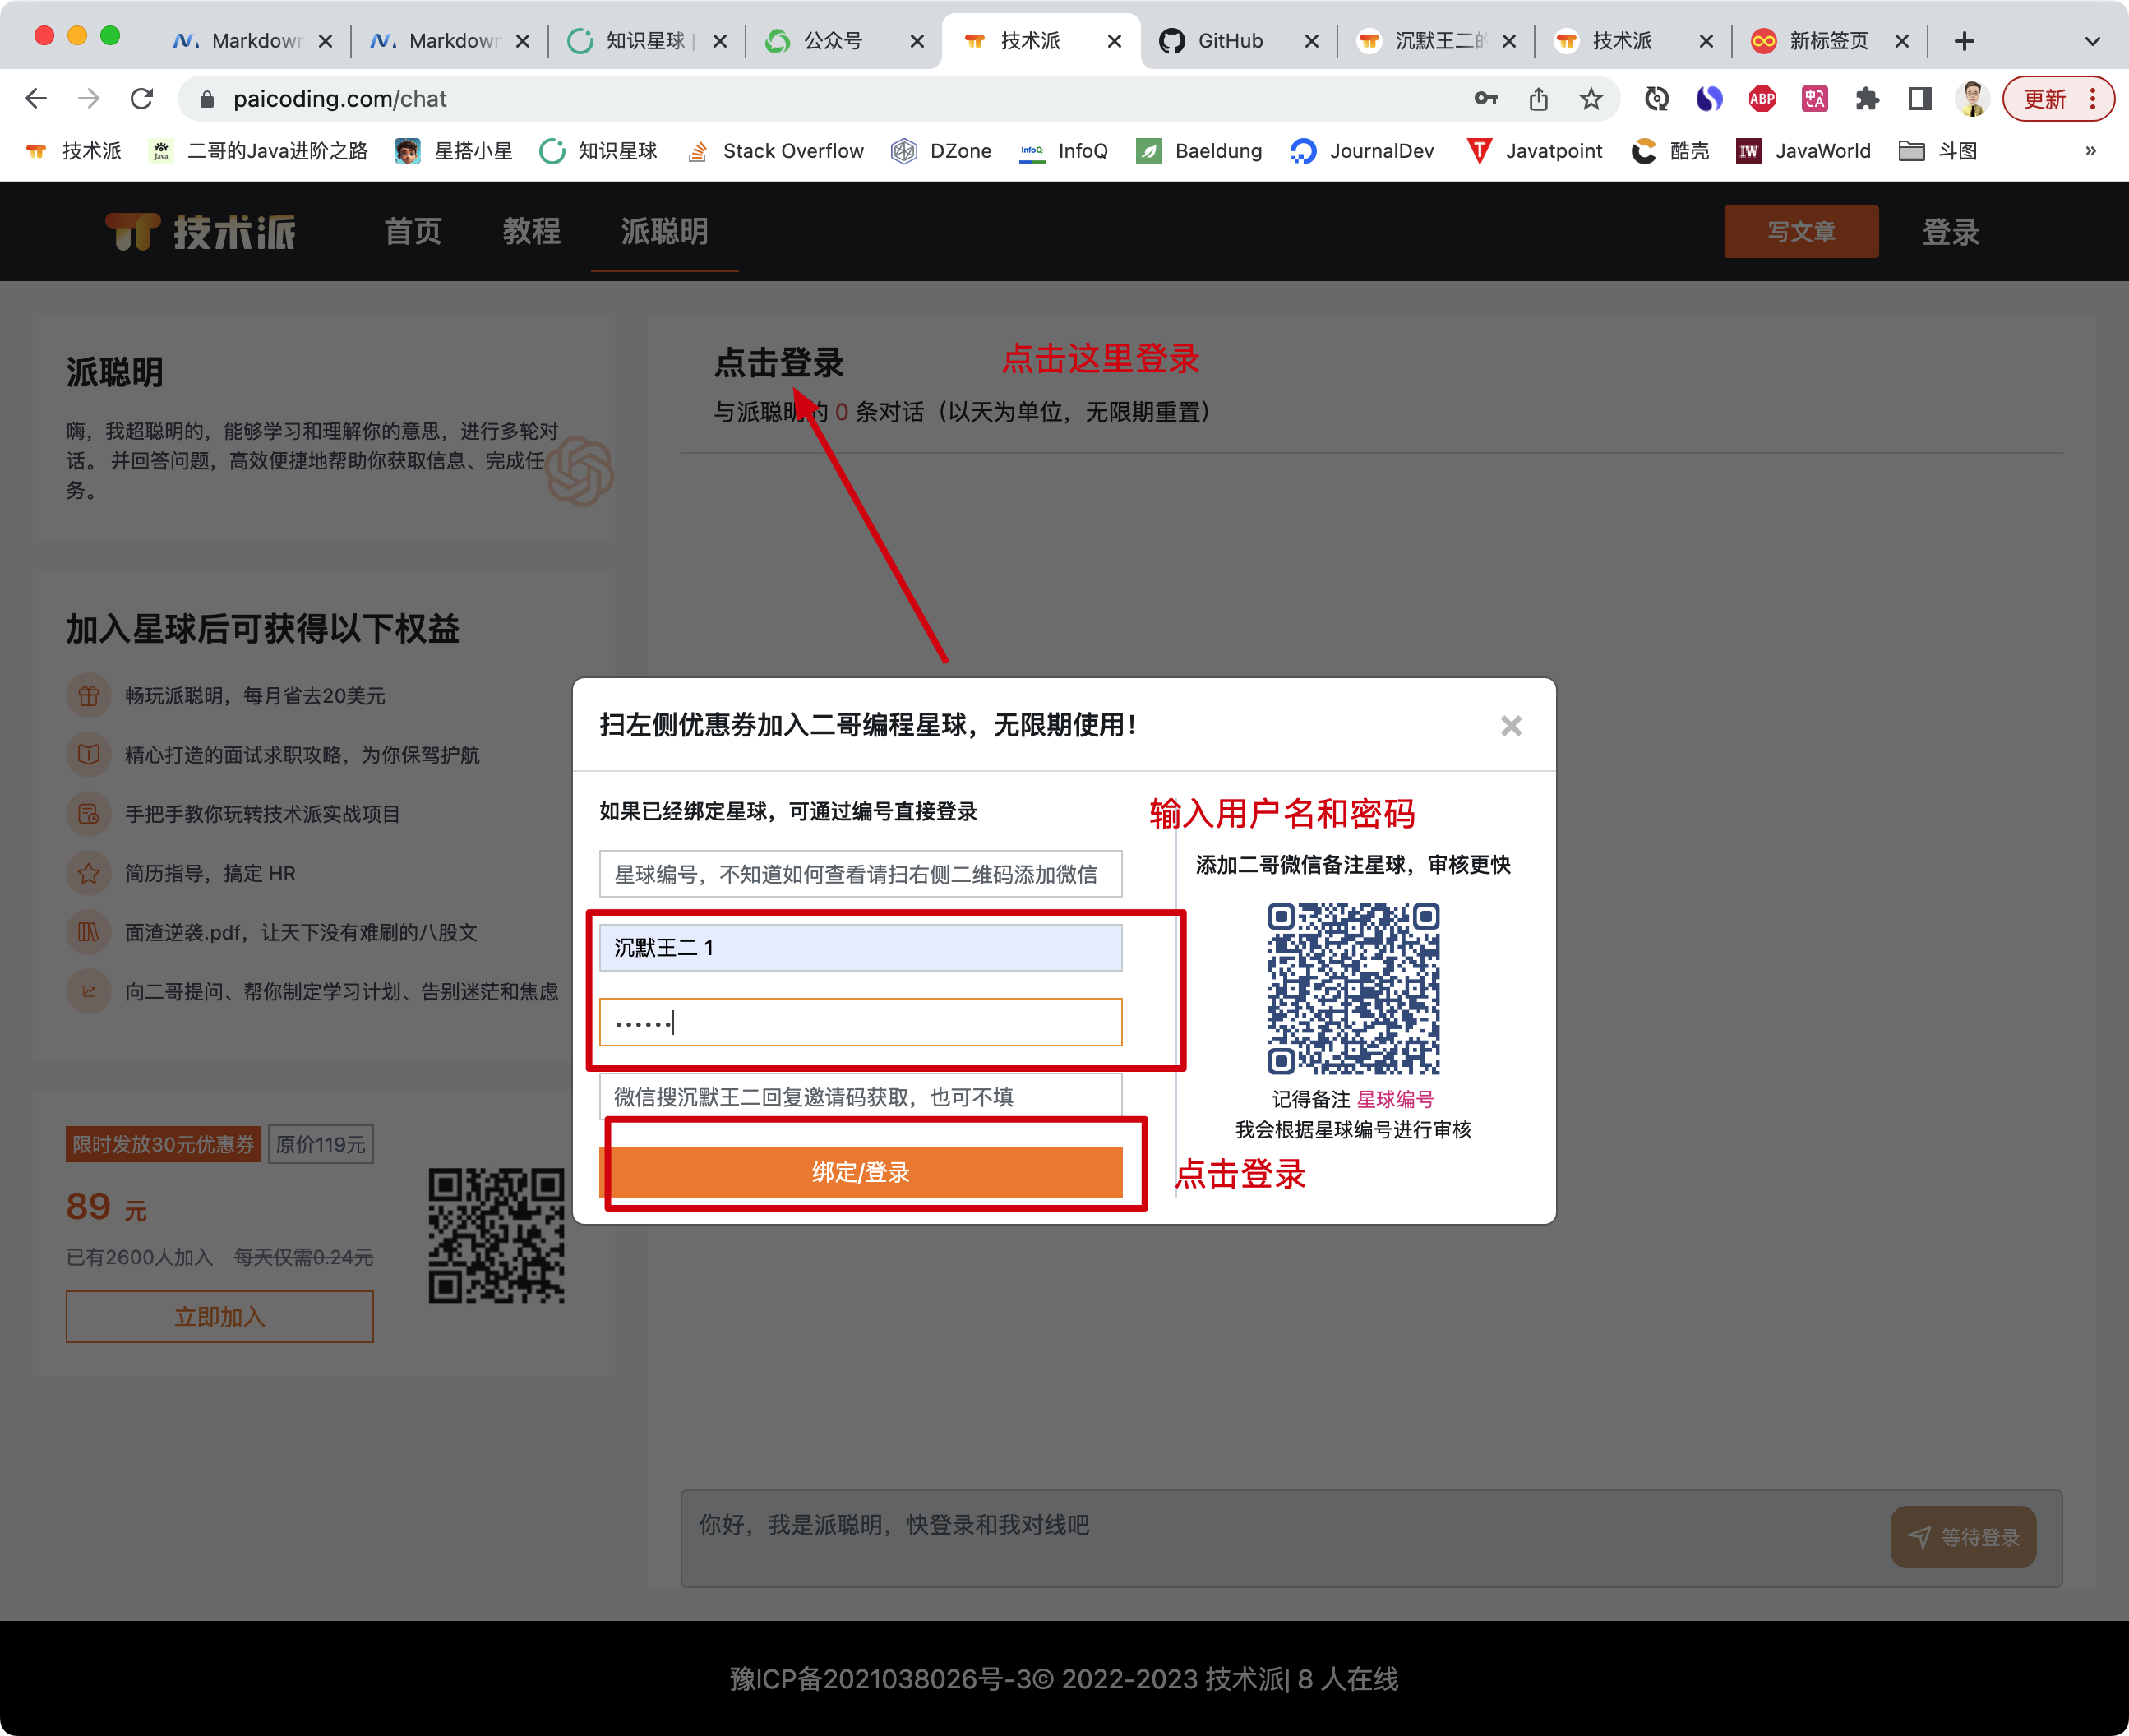
Task: Go to the 教程 nav item
Action: point(531,232)
